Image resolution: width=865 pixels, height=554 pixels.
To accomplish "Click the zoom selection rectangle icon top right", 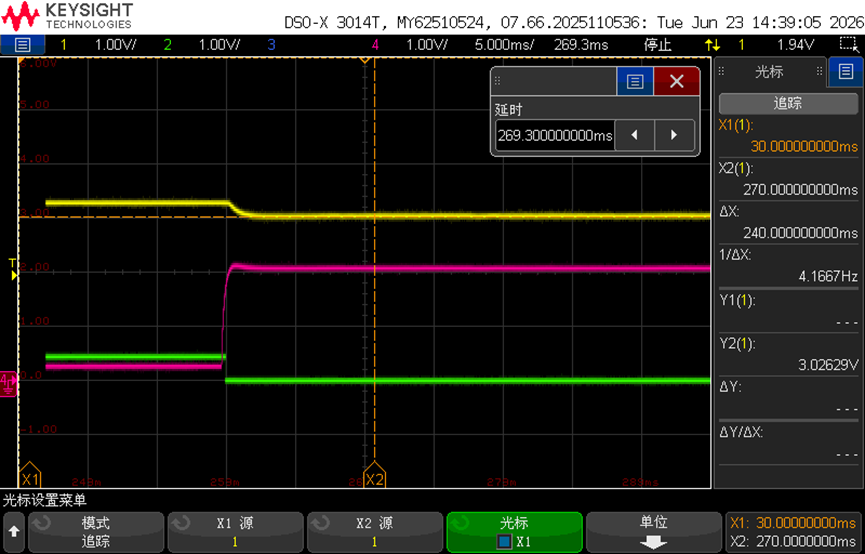I will tap(846, 44).
